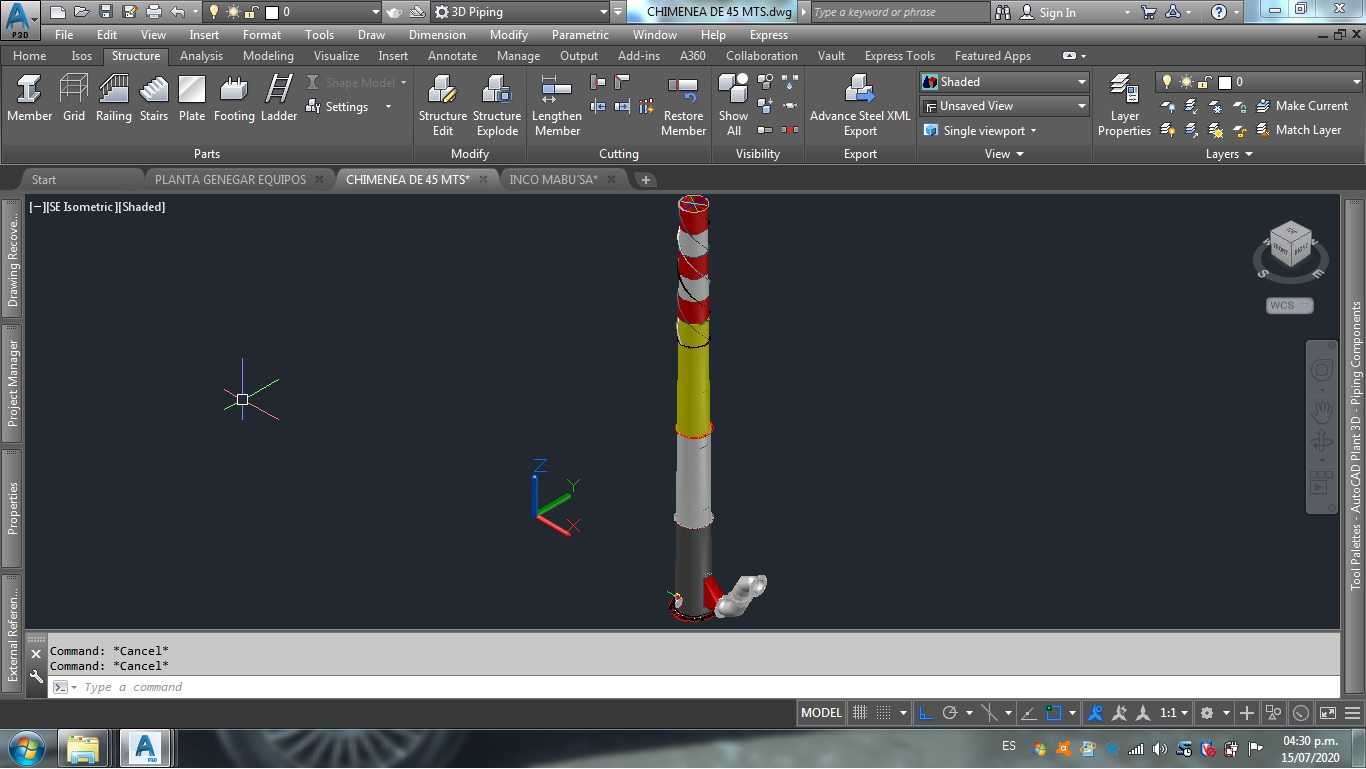
Task: Open Layer Properties manager
Action: click(1125, 105)
